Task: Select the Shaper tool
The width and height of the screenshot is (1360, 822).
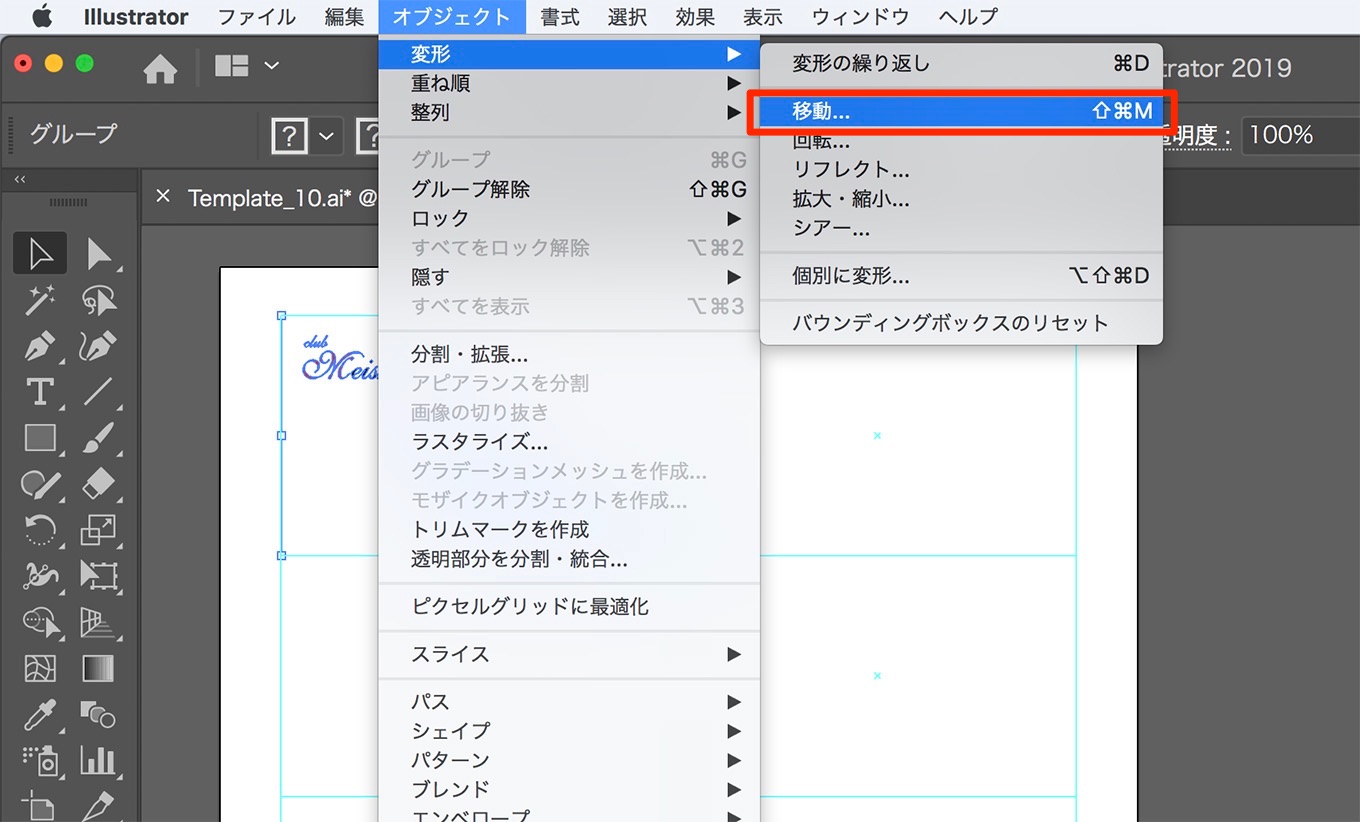Action: coord(40,484)
